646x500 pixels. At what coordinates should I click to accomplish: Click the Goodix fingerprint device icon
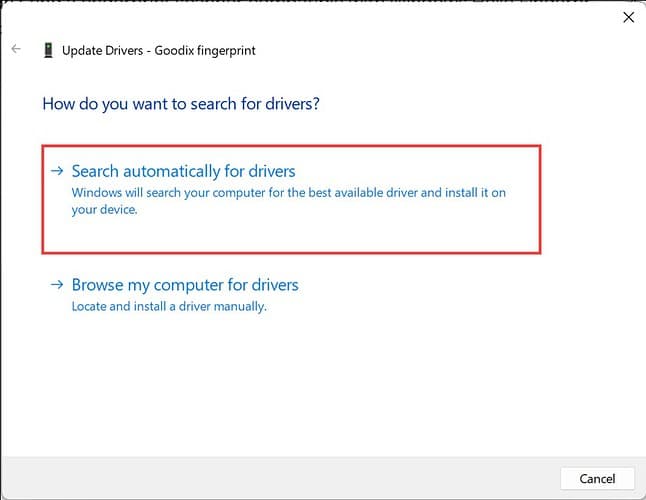point(48,50)
